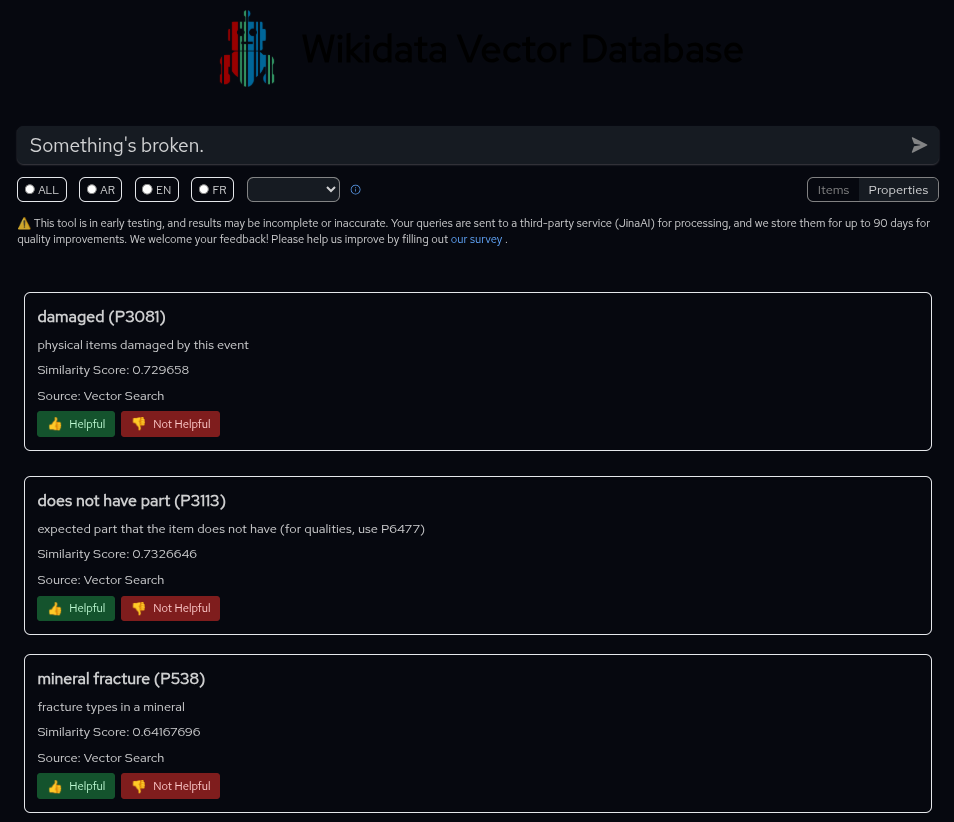
Task: Mark mineral fracture (P538) as Helpful
Action: 76,786
